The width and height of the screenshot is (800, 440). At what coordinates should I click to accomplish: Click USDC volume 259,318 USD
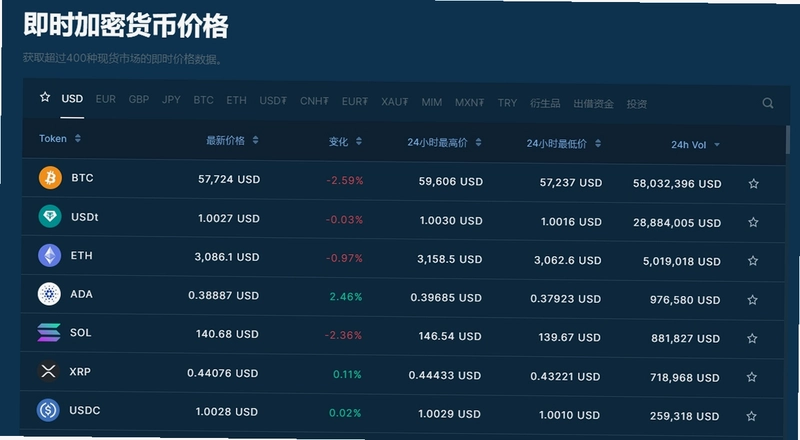click(x=685, y=417)
